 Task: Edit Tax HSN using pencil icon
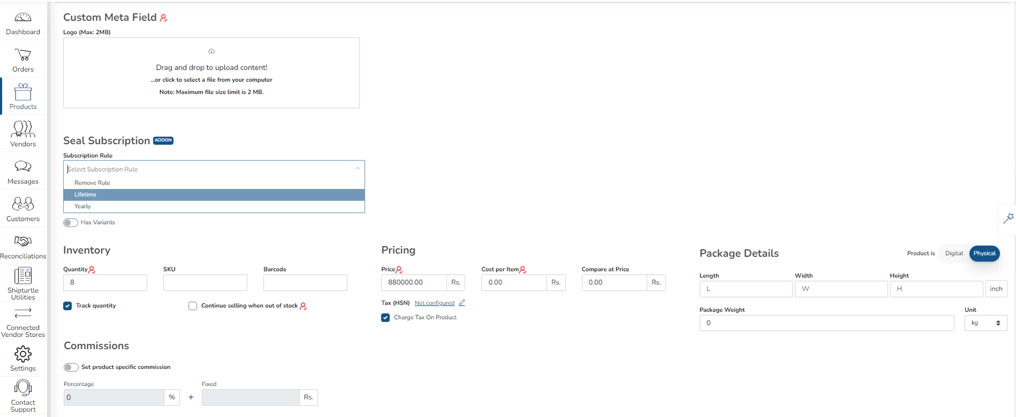tap(461, 302)
